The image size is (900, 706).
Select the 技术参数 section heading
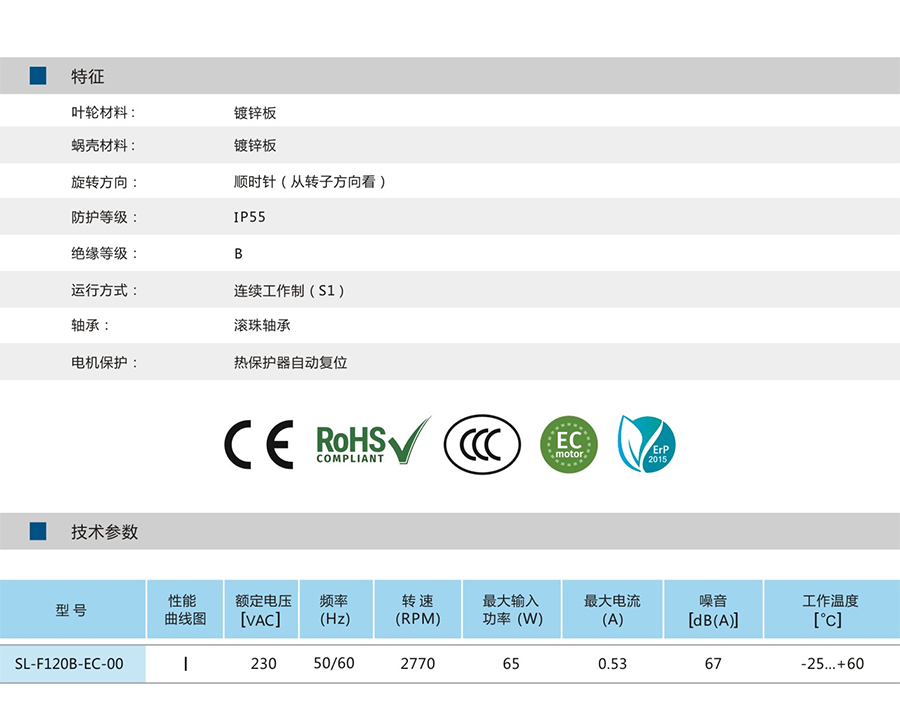click(x=104, y=532)
